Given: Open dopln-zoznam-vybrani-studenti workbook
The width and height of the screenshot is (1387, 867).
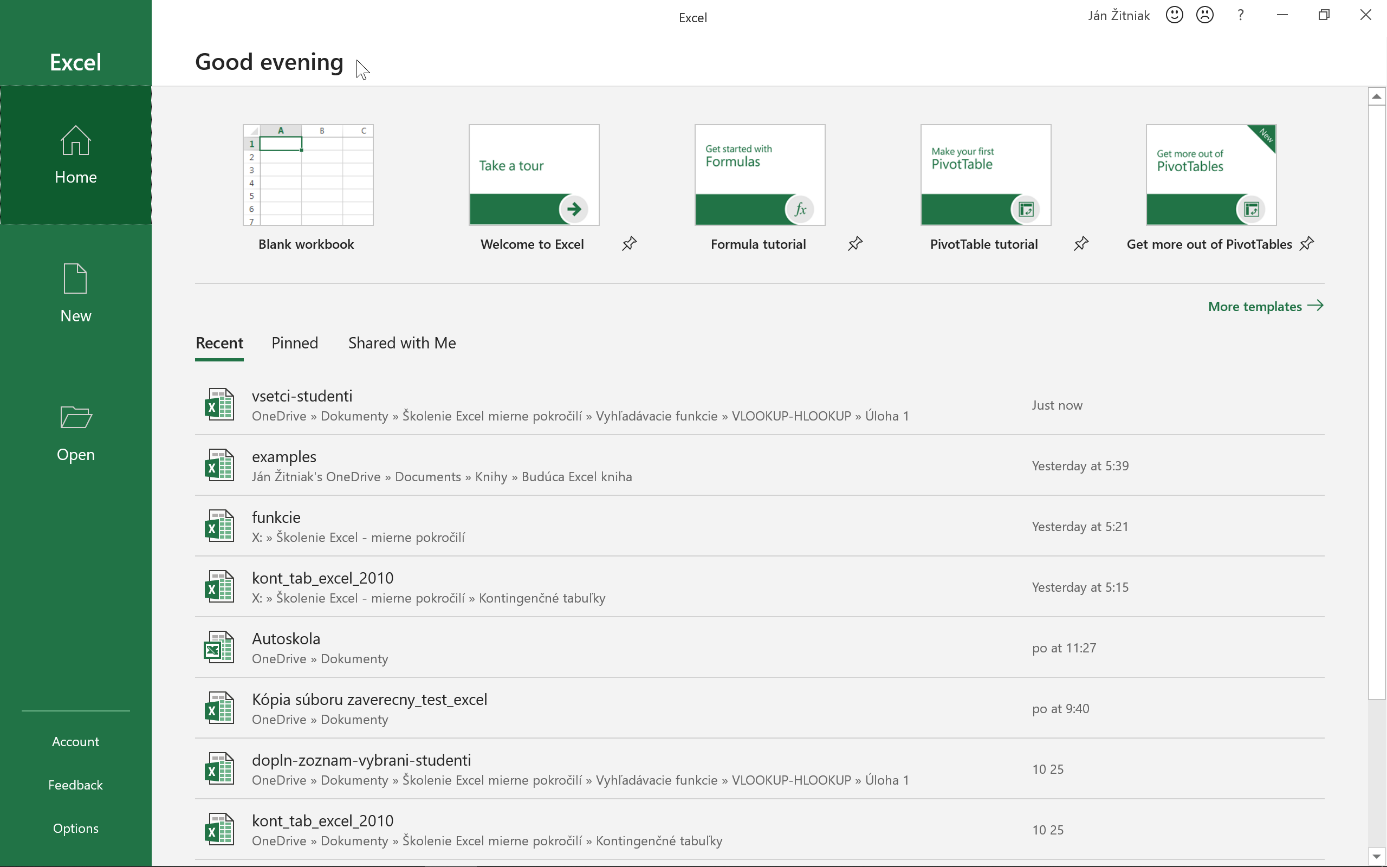Looking at the screenshot, I should pyautogui.click(x=760, y=769).
